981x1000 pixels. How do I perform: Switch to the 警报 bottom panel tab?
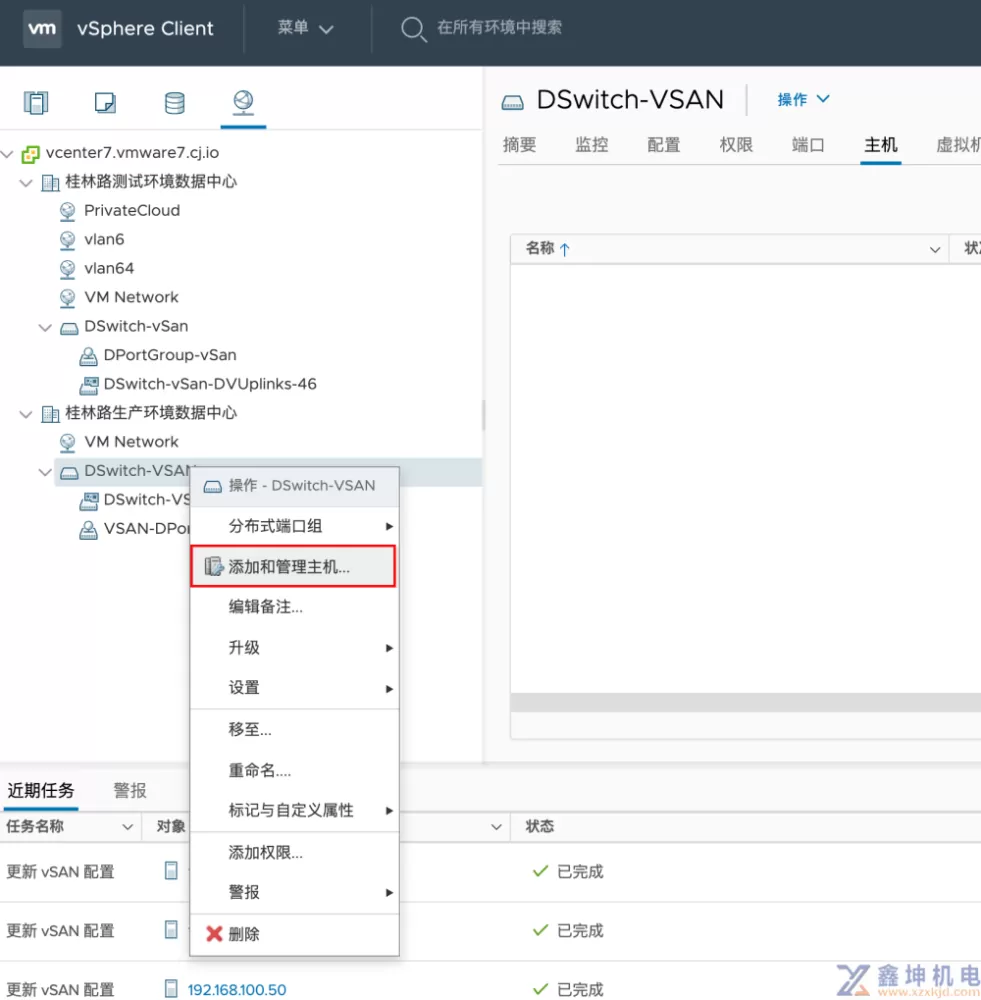click(130, 791)
